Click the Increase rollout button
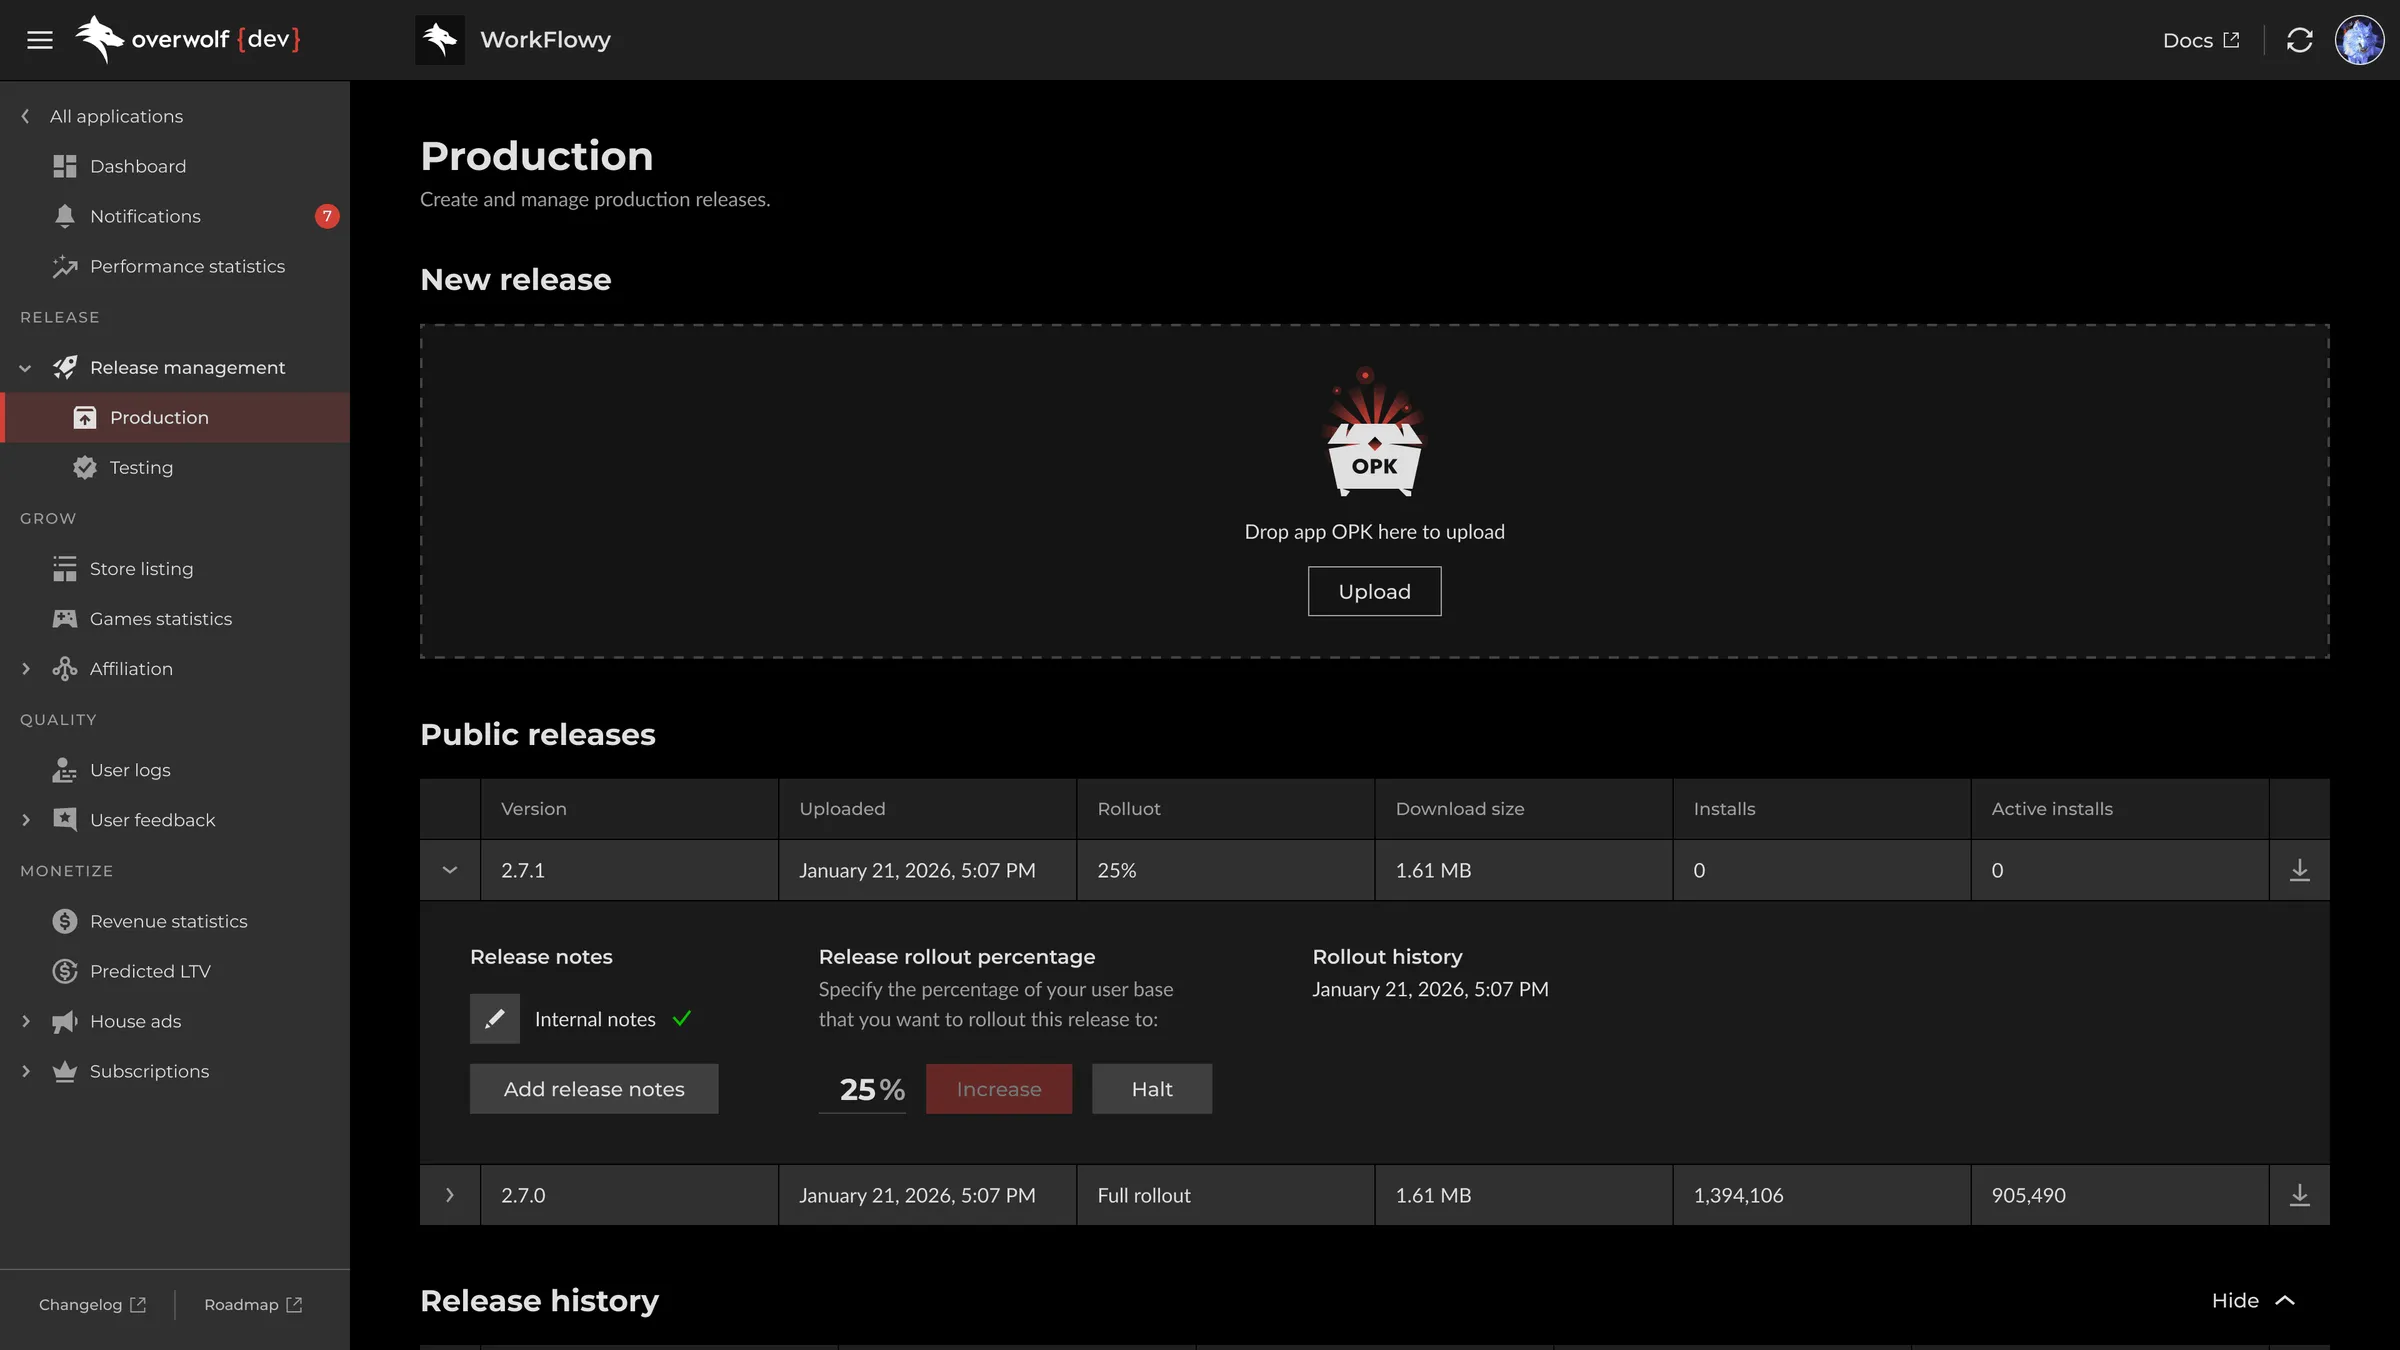Image resolution: width=2400 pixels, height=1350 pixels. 999,1089
